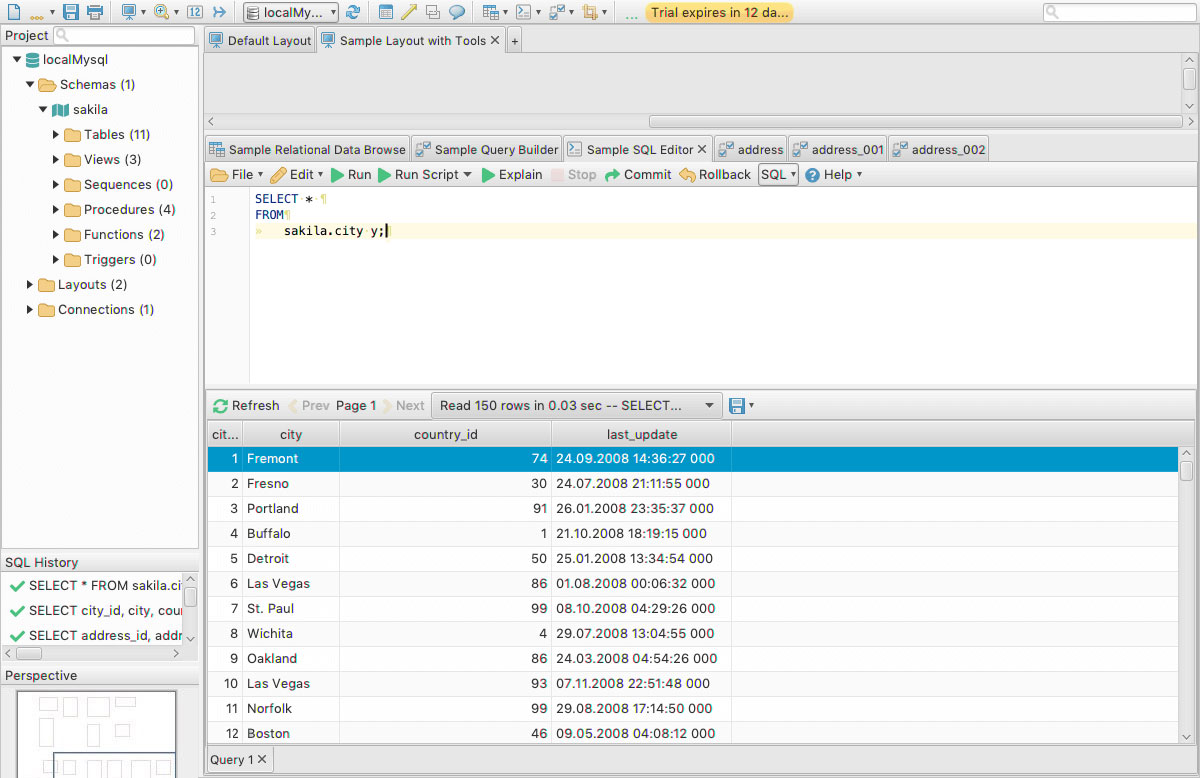Viewport: 1200px width, 778px height.
Task: Click the last_update column header
Action: coord(642,435)
